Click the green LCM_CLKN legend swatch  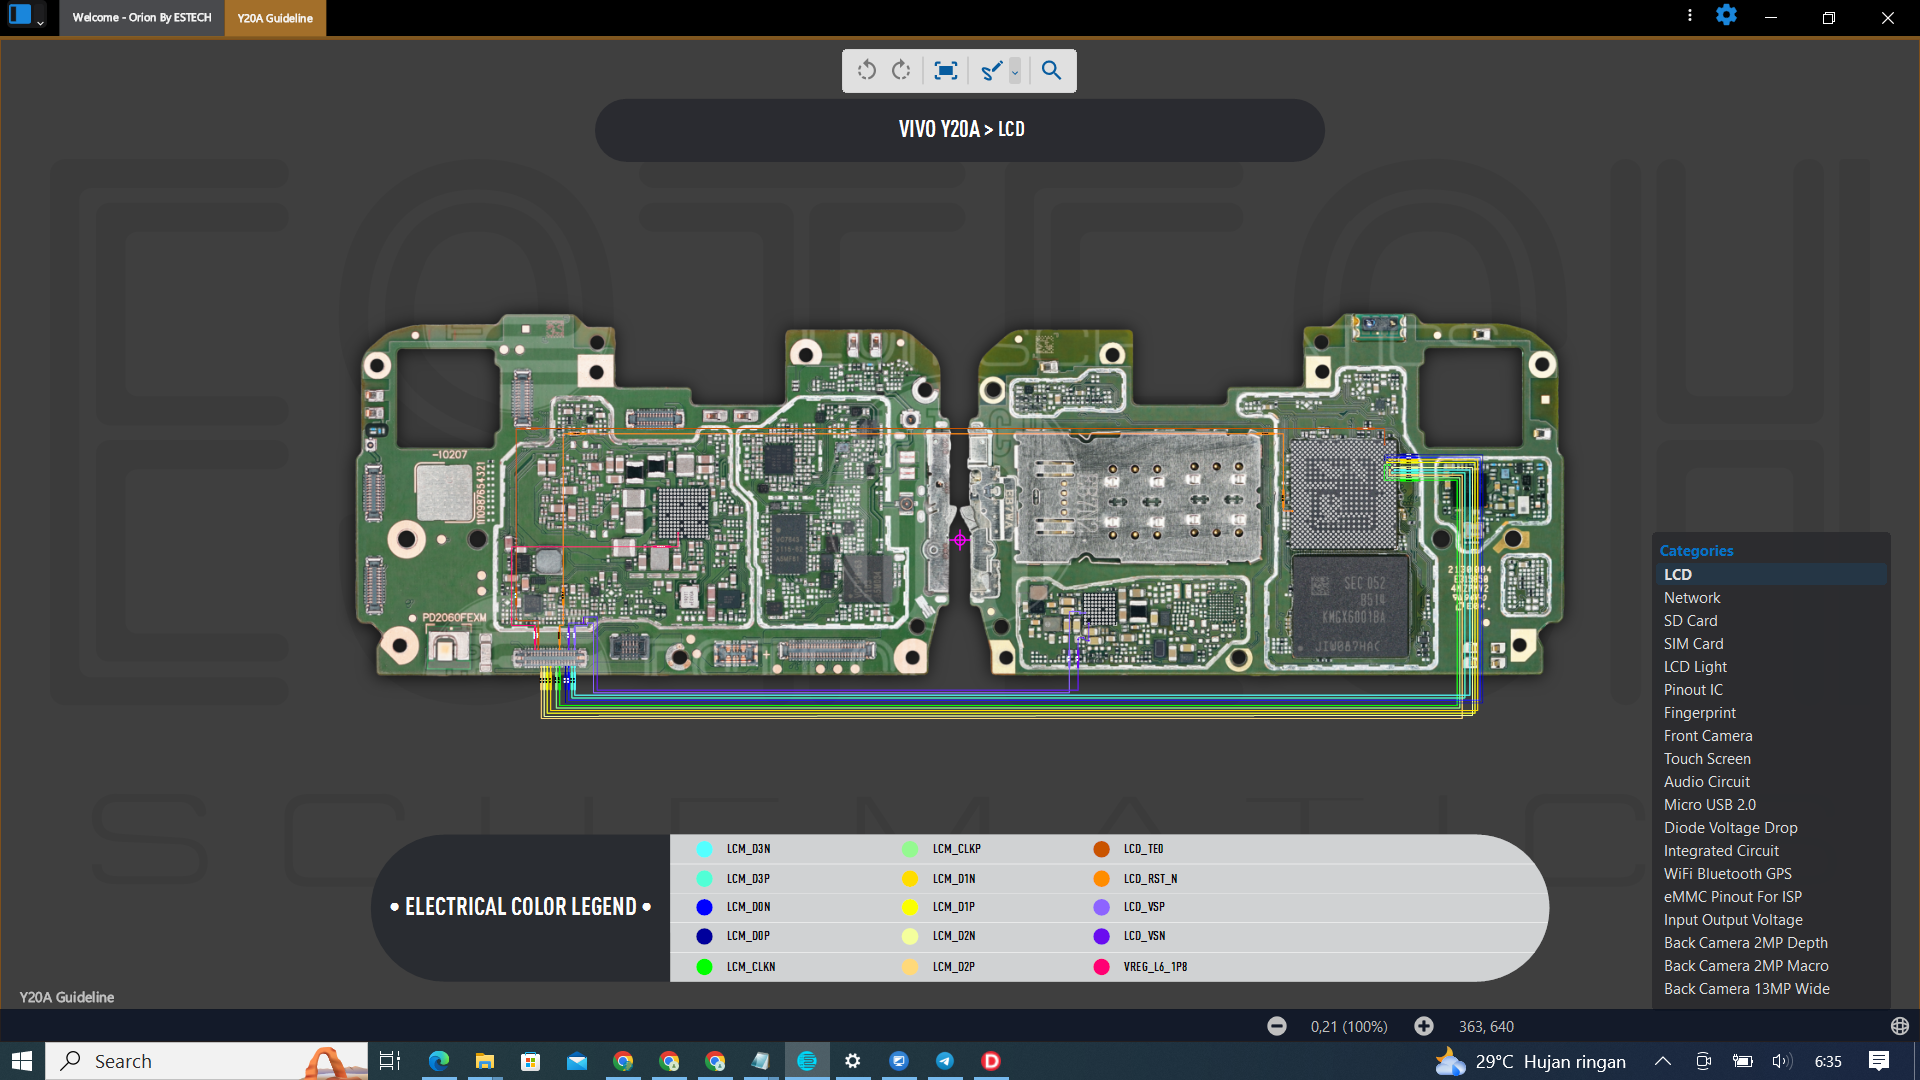coord(704,967)
